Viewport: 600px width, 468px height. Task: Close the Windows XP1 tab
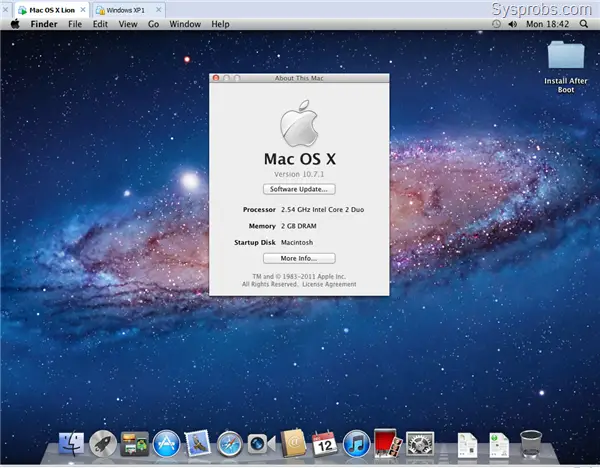(x=159, y=10)
